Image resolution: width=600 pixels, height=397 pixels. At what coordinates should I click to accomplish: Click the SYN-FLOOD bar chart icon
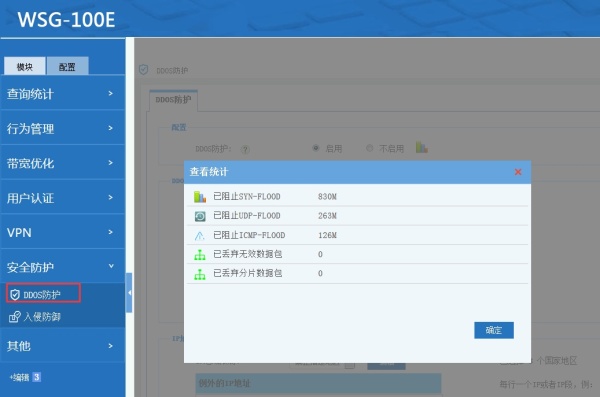click(x=200, y=197)
